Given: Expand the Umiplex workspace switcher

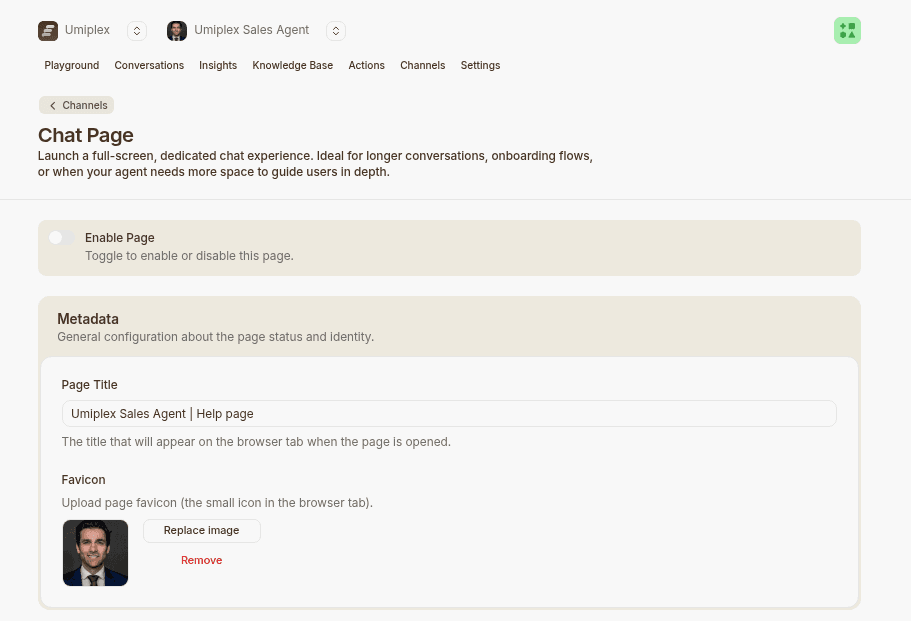Looking at the screenshot, I should pyautogui.click(x=137, y=31).
